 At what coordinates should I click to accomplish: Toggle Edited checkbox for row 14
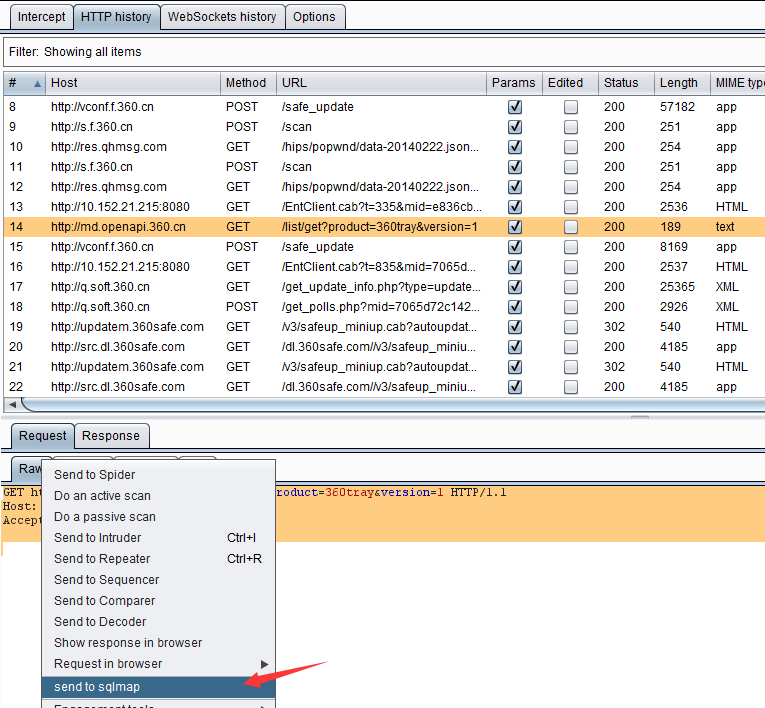570,227
